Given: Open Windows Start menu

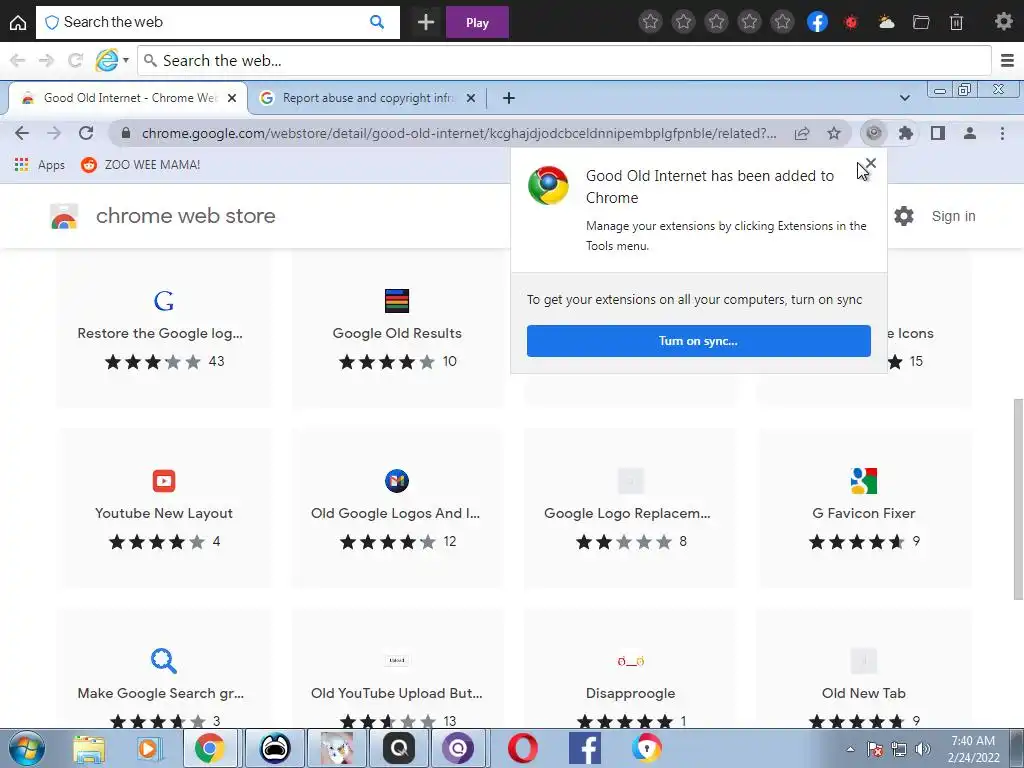Looking at the screenshot, I should point(26,748).
